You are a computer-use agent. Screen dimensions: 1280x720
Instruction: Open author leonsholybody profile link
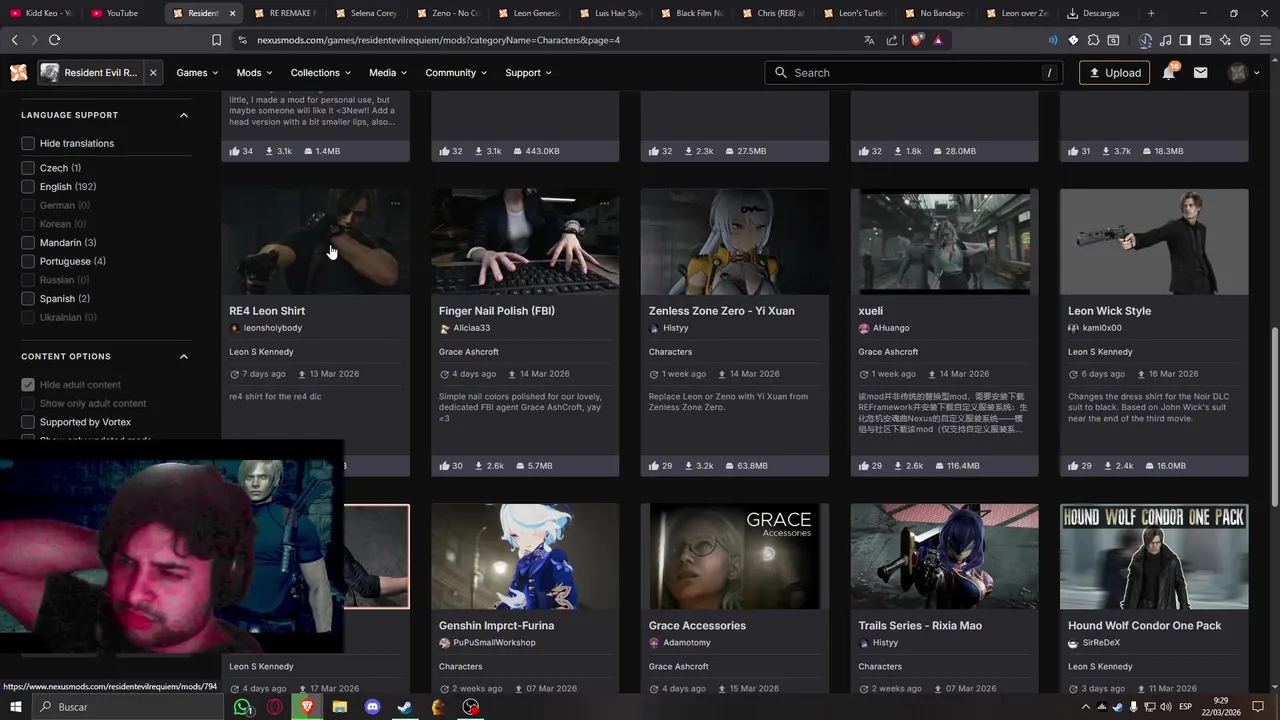tap(272, 328)
